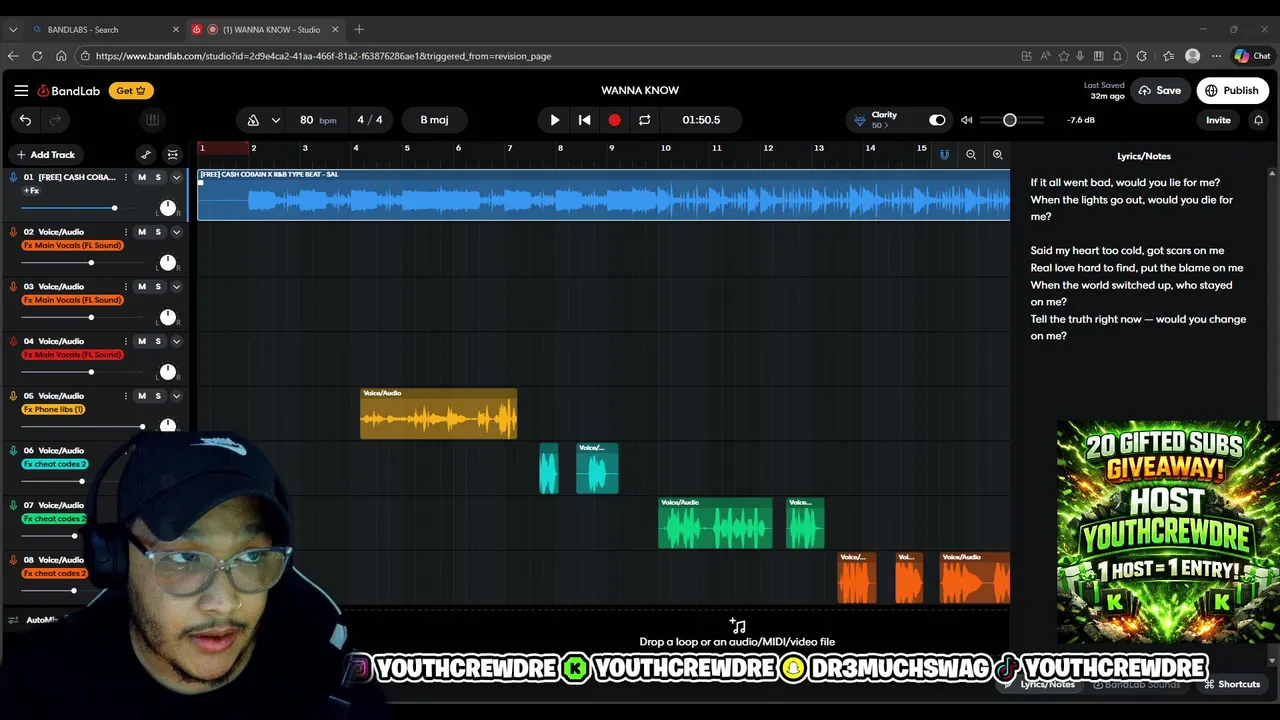The height and width of the screenshot is (720, 1280).
Task: Mute track 02 Voice/Audio
Action: tap(142, 232)
